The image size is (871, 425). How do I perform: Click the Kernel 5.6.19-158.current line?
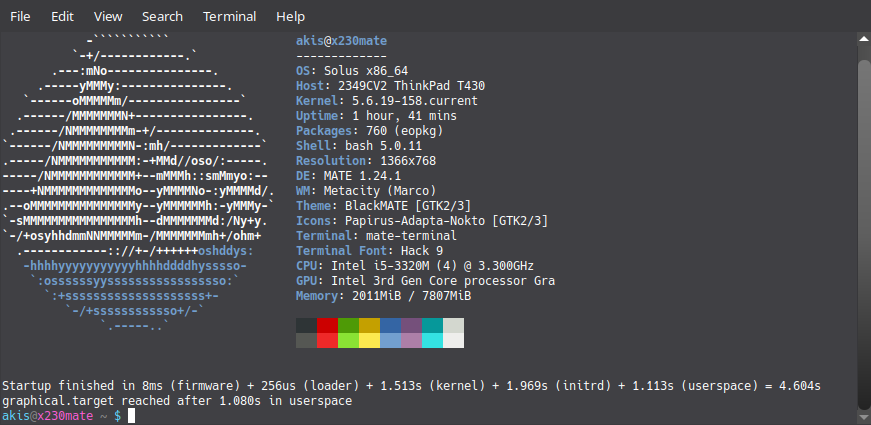387,101
